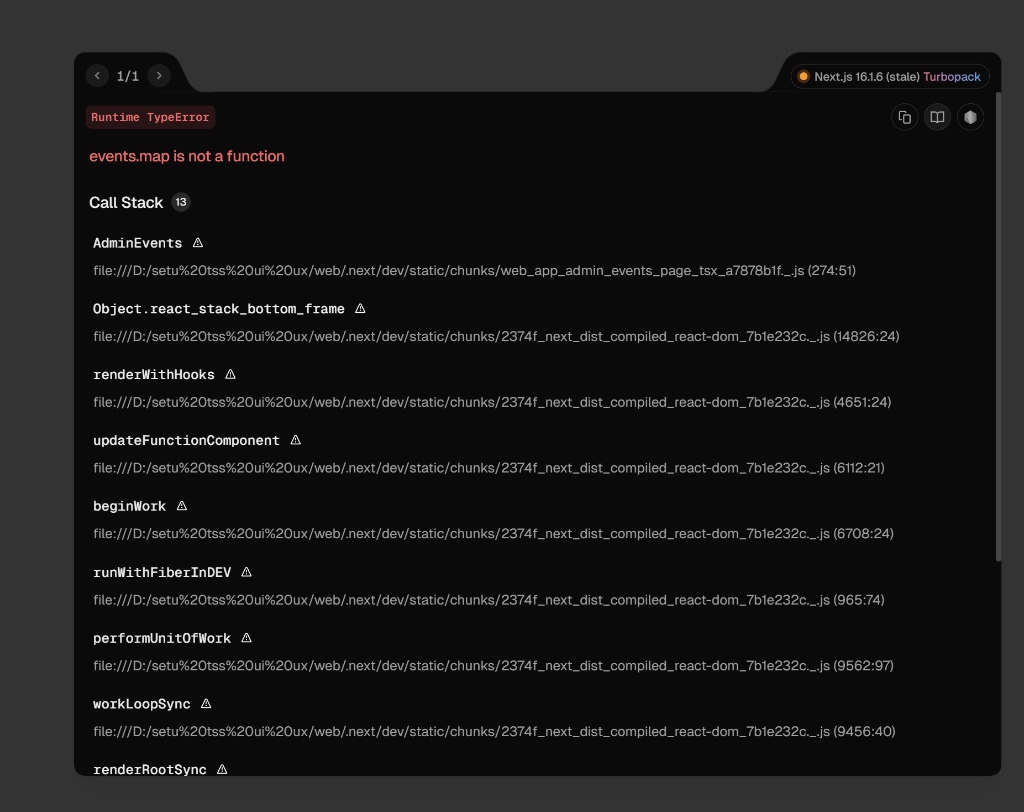Select the performUnitOfWork frame name
The image size is (1024, 812).
tap(161, 638)
